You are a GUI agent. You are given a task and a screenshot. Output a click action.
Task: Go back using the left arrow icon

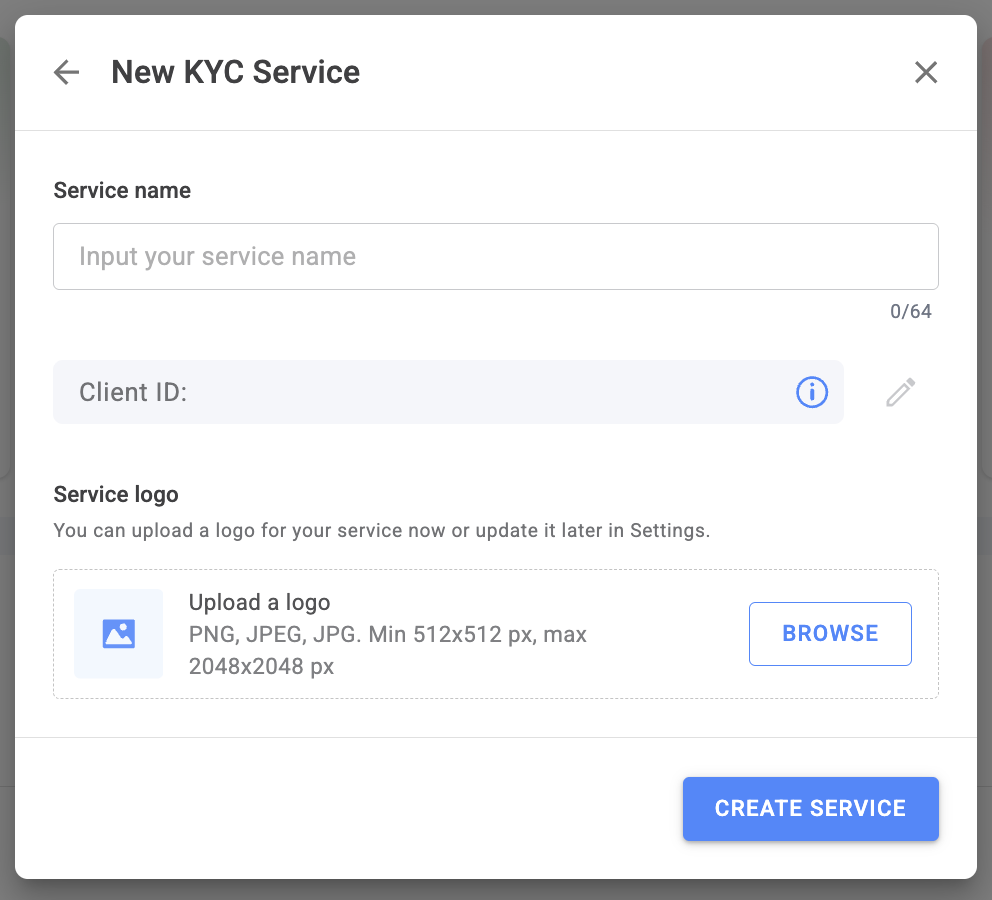pos(66,72)
